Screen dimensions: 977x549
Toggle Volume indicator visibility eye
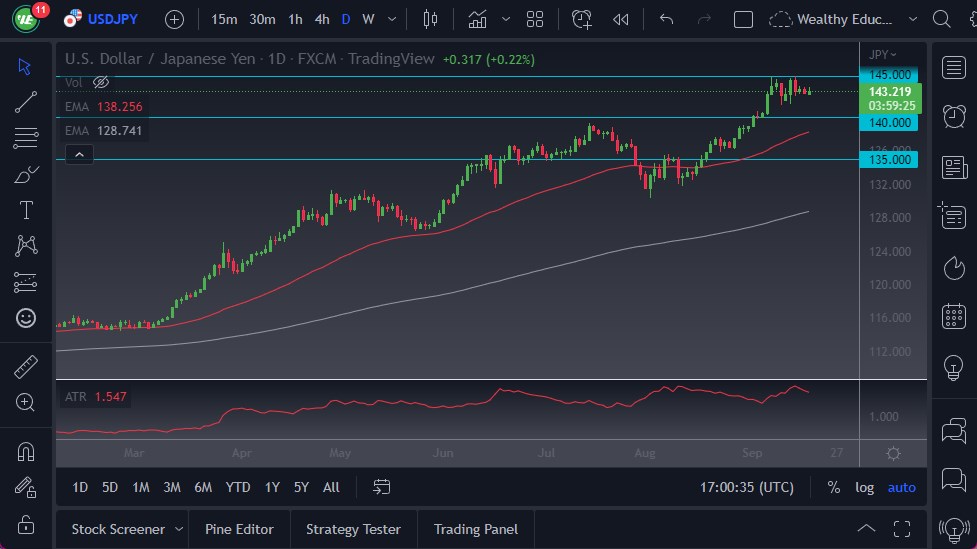pyautogui.click(x=101, y=82)
